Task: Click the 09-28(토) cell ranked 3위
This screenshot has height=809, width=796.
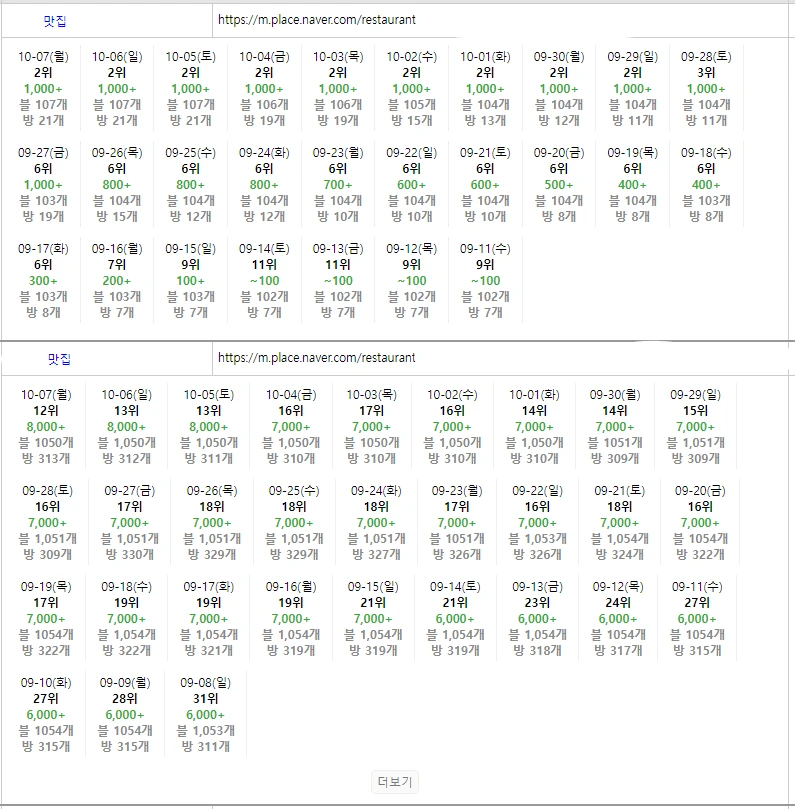Action: 706,89
